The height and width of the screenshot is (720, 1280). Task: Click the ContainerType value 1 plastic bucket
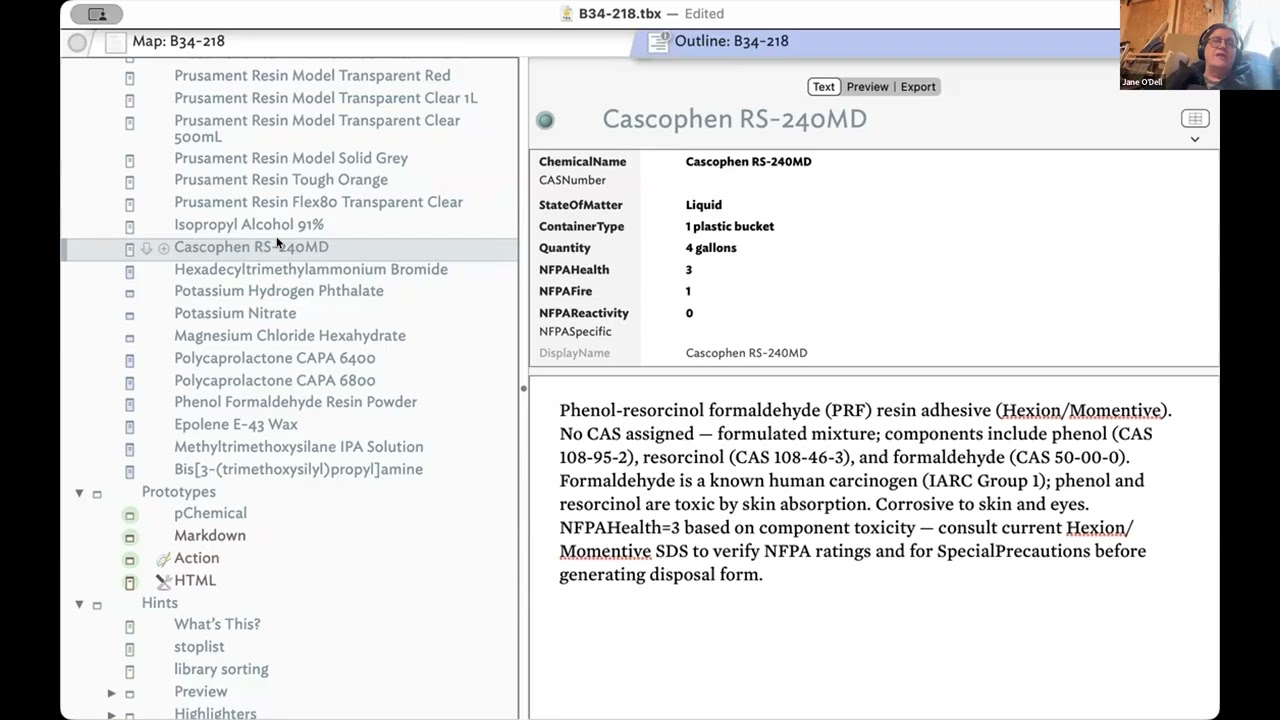[730, 226]
